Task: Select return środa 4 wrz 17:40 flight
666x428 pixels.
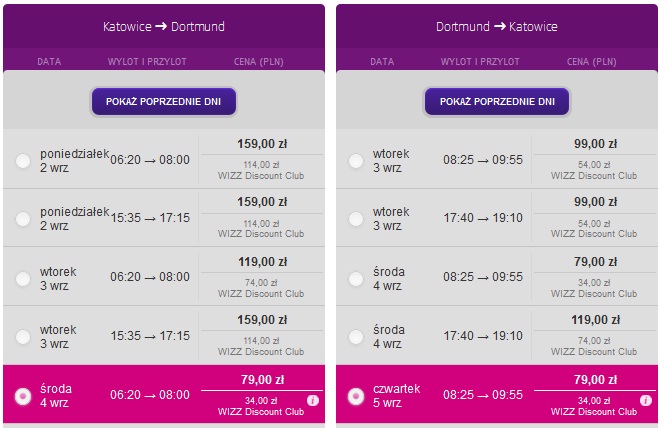Action: click(x=356, y=337)
